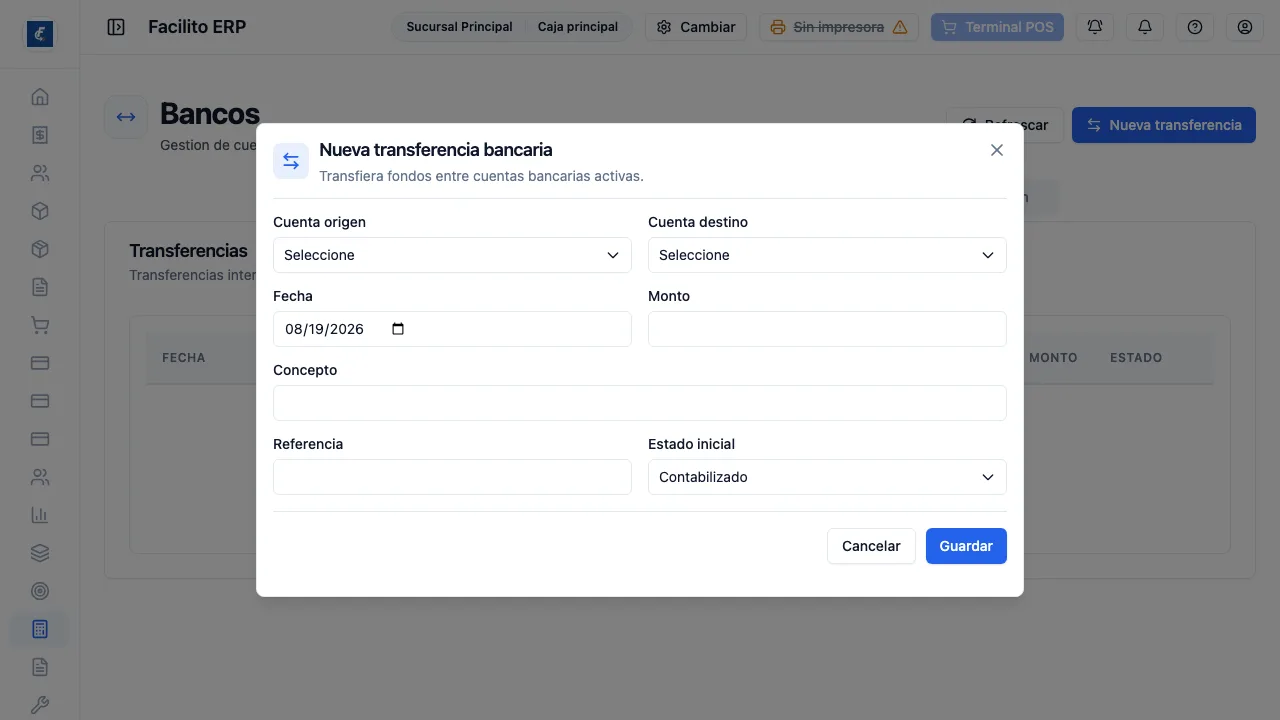Select the highlighted calculator sidebar icon
The width and height of the screenshot is (1280, 720).
click(x=40, y=629)
